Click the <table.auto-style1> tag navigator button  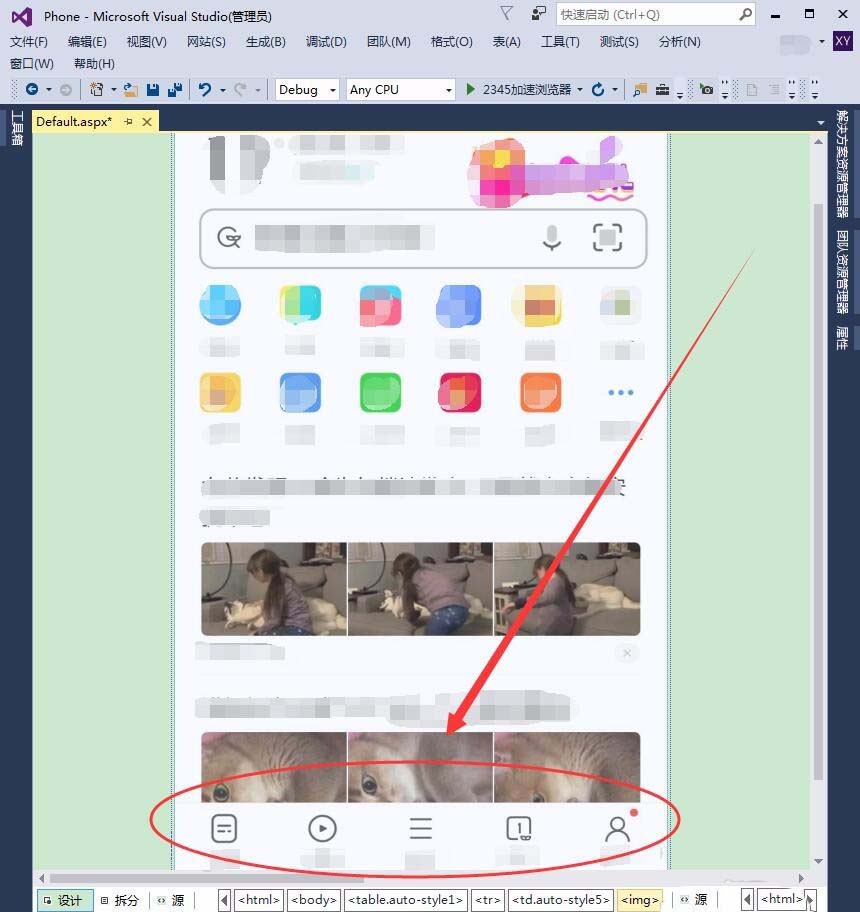(405, 899)
